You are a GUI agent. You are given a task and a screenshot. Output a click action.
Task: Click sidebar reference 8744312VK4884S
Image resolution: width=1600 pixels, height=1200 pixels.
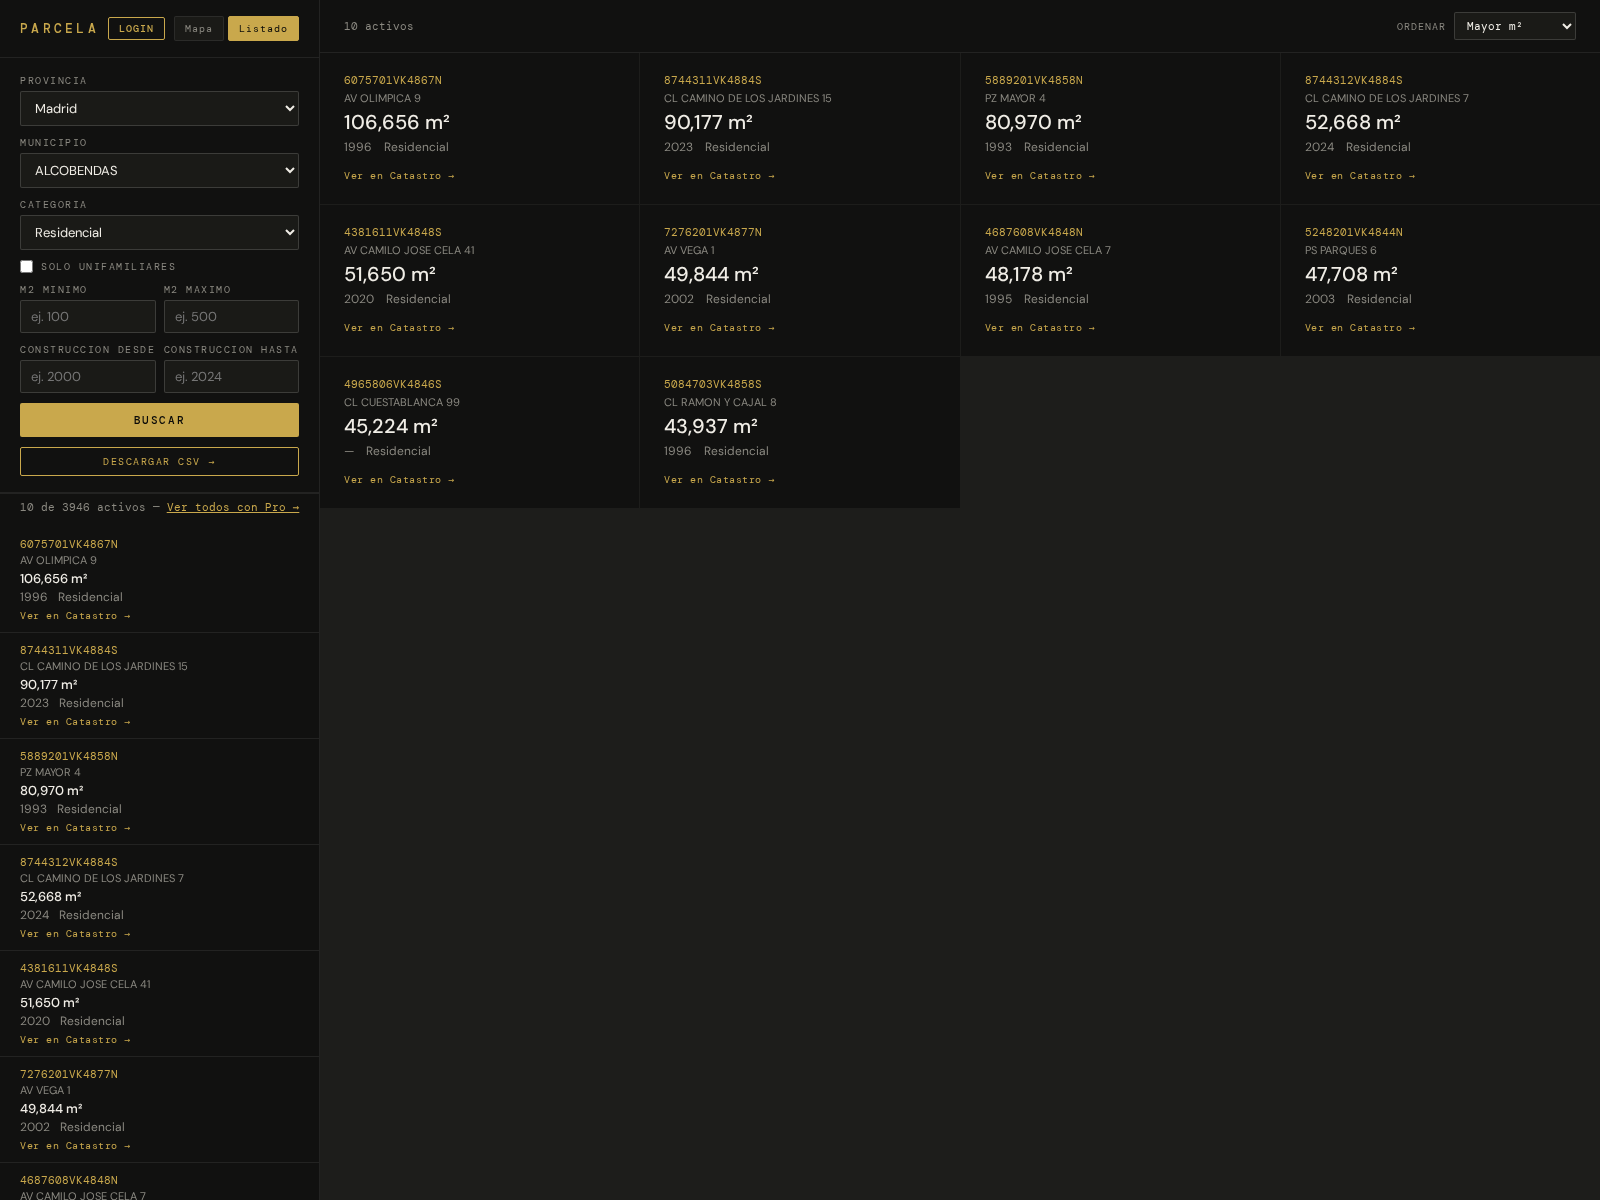pyautogui.click(x=69, y=862)
